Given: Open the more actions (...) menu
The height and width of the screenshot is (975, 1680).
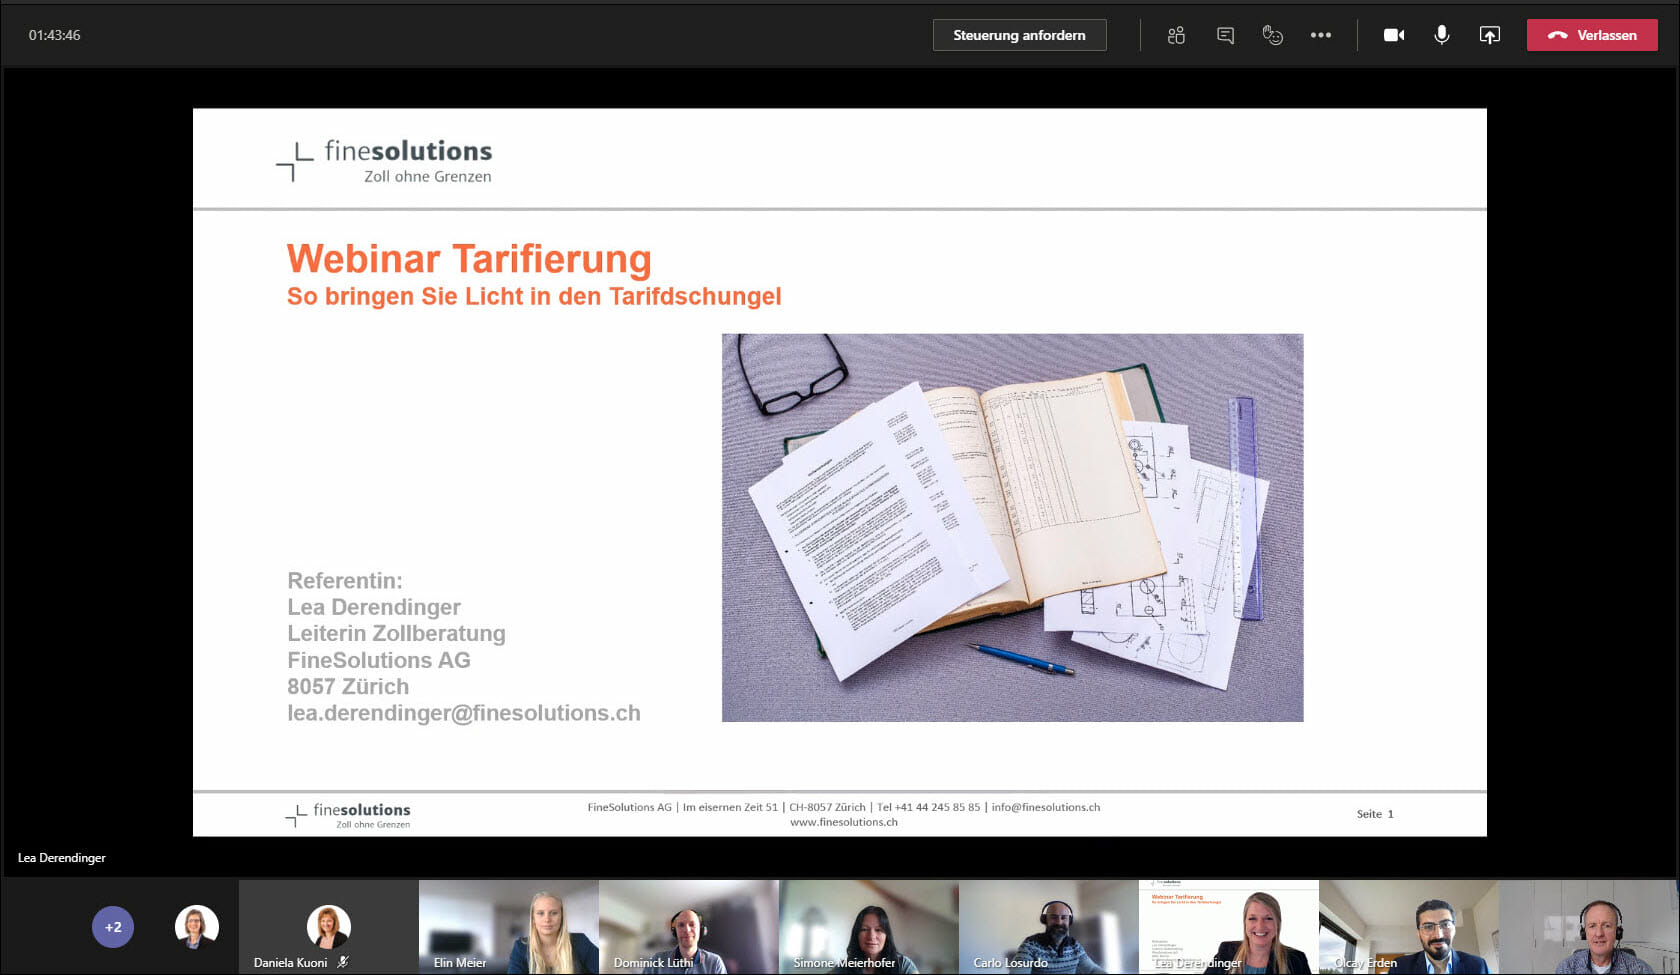Looking at the screenshot, I should tap(1321, 34).
